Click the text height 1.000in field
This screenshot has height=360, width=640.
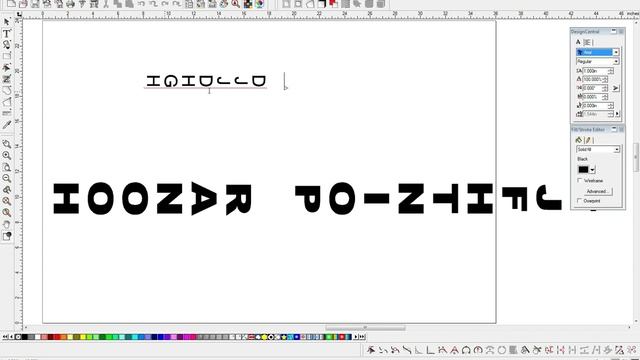pyautogui.click(x=595, y=71)
